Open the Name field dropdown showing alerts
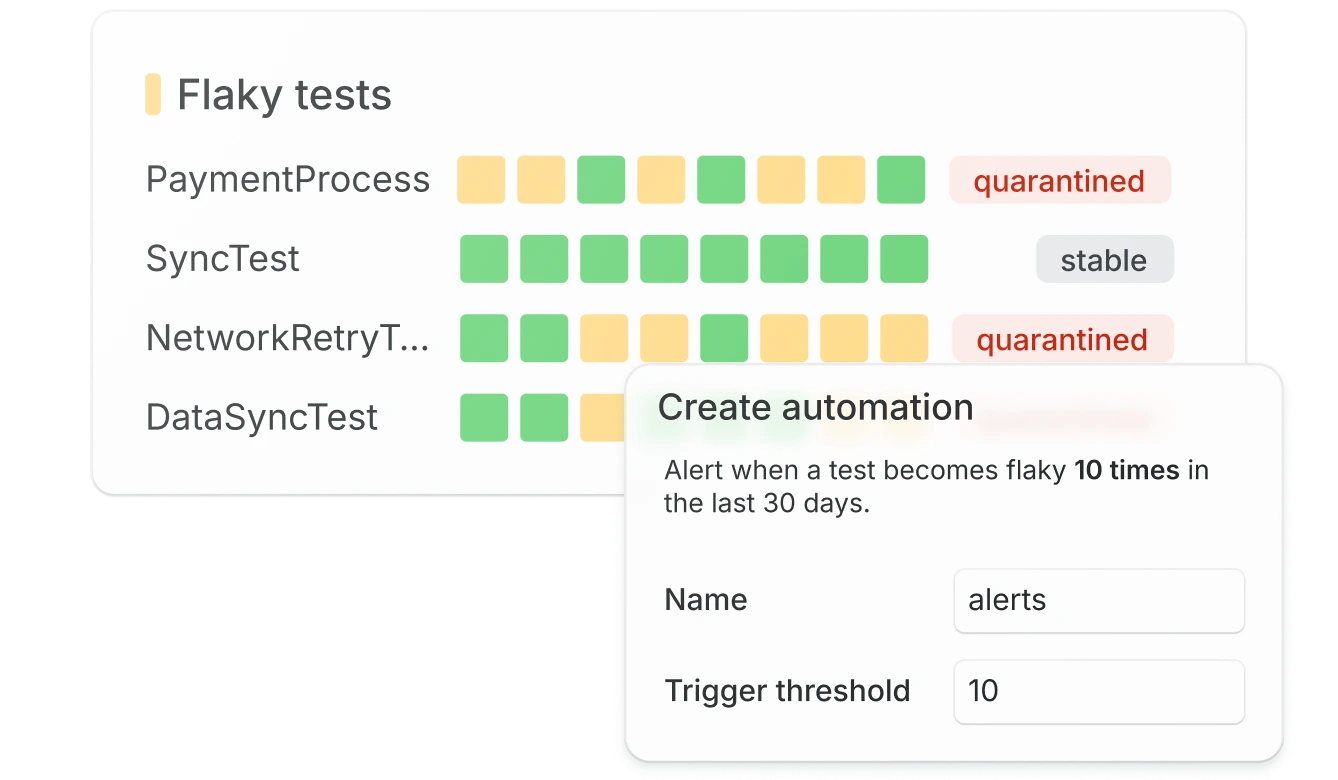The image size is (1338, 780). (x=1098, y=600)
